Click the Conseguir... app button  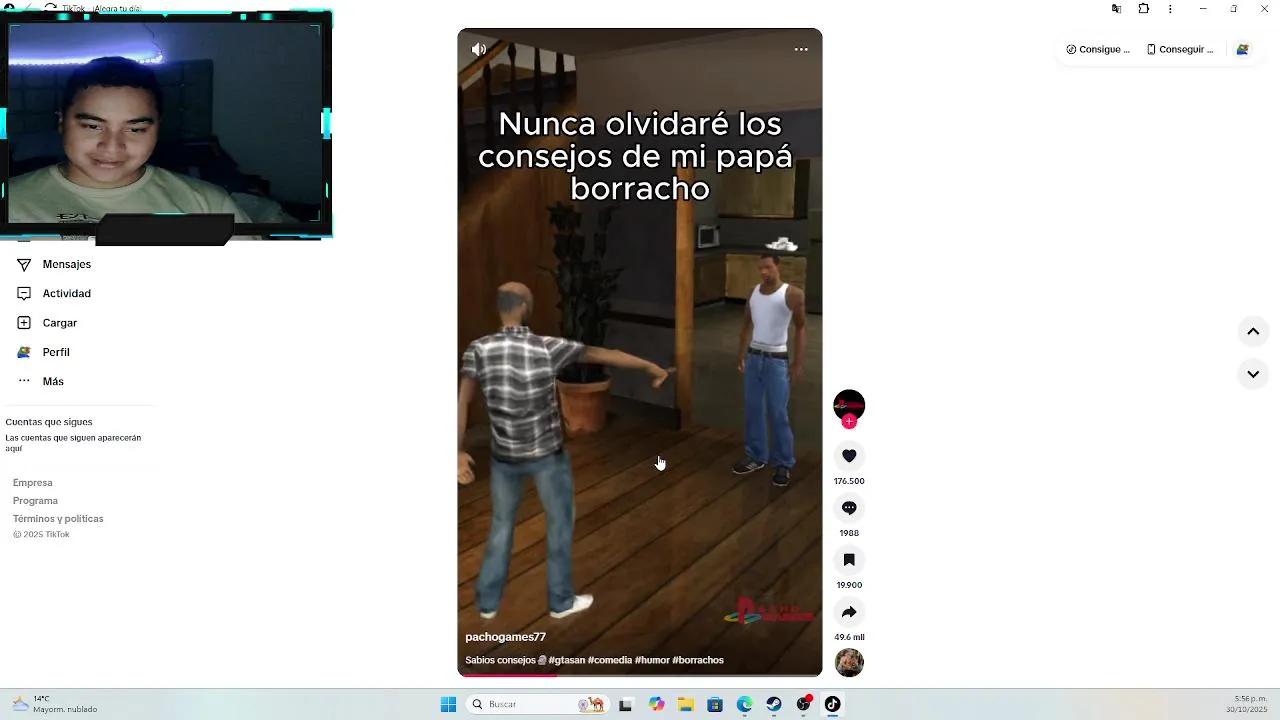tap(1180, 49)
